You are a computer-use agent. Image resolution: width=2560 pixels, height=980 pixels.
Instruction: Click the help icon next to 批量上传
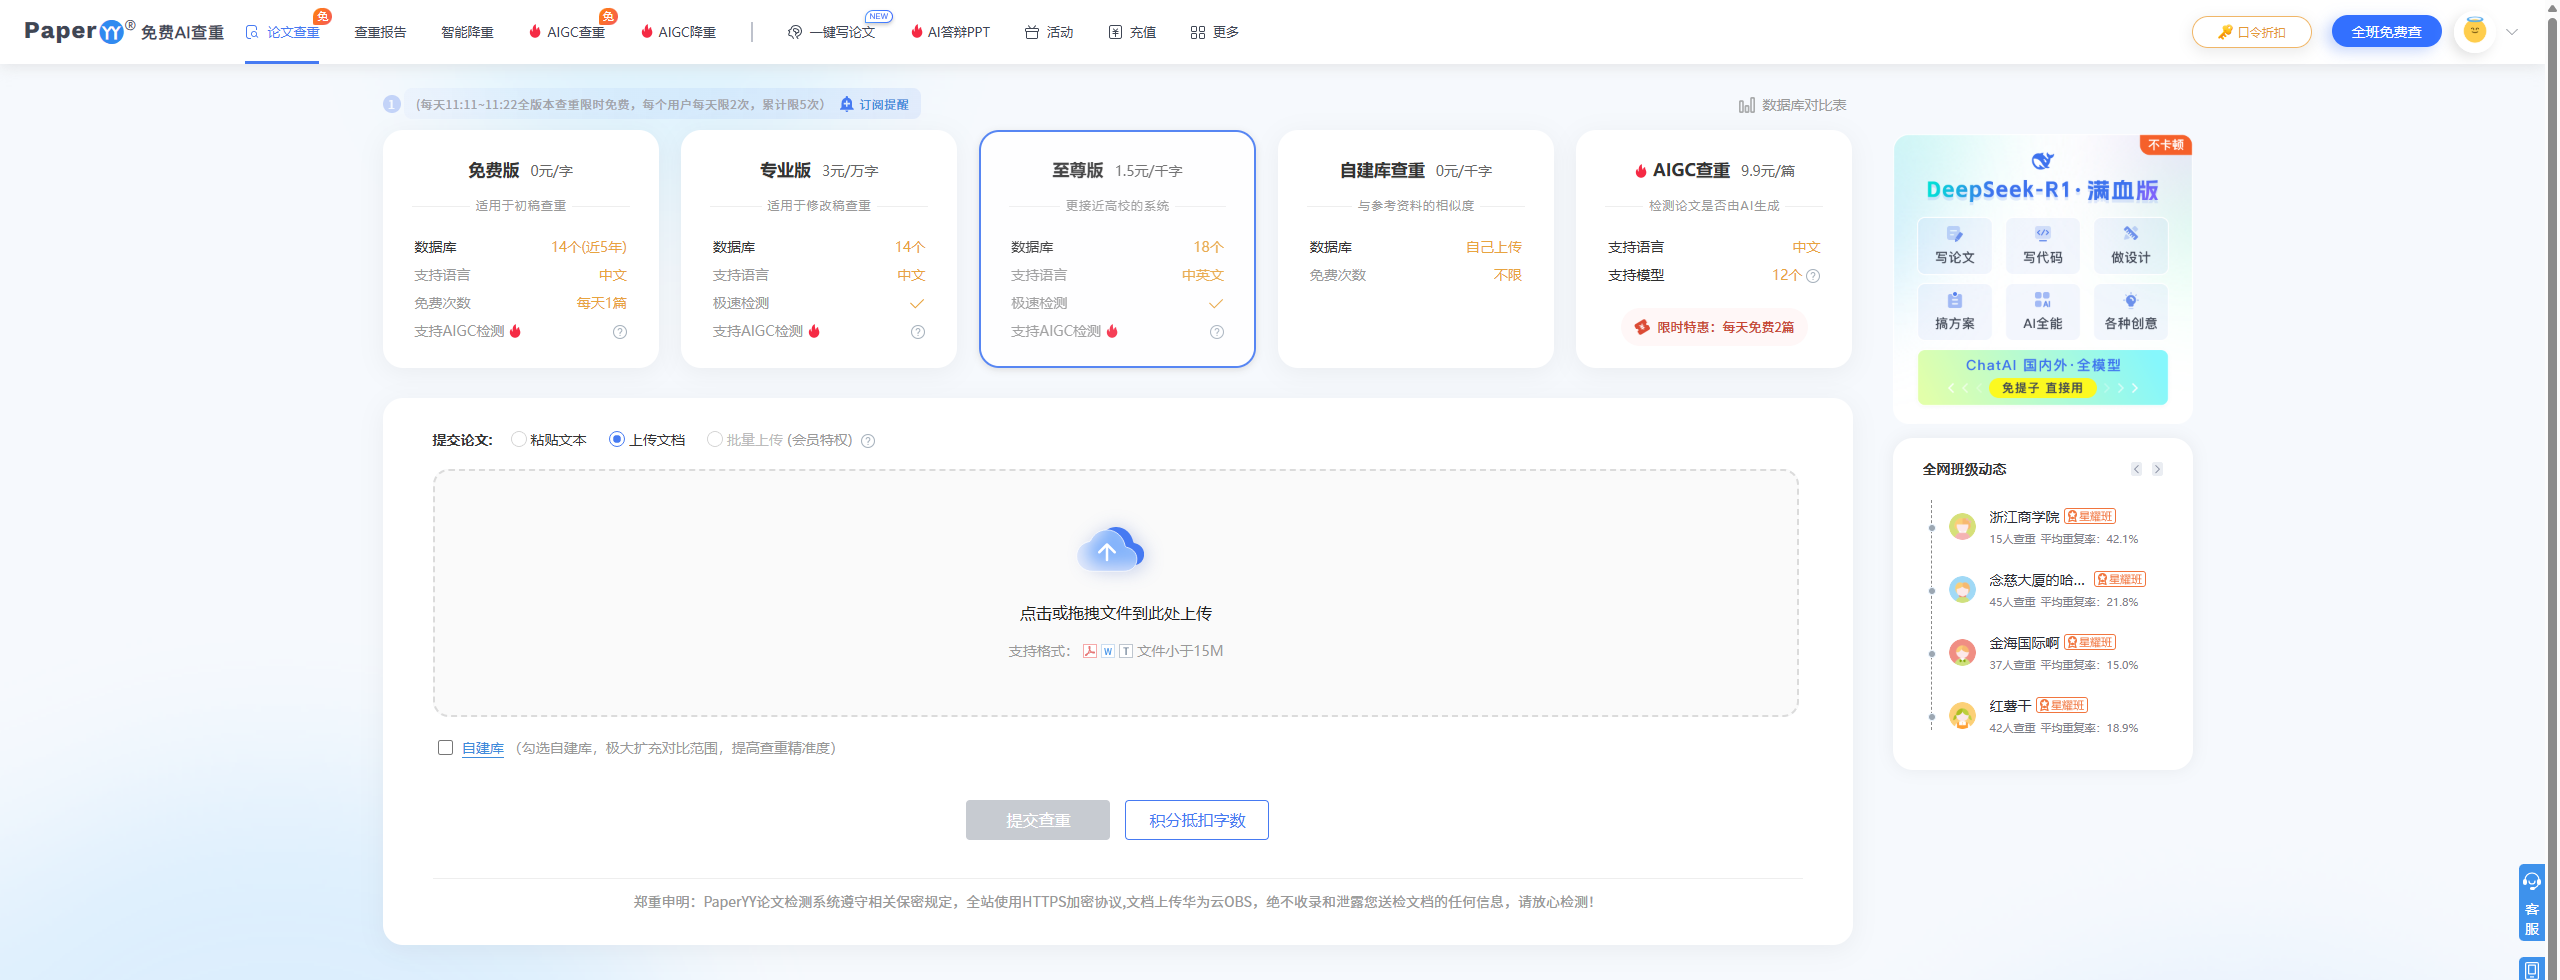coord(868,441)
